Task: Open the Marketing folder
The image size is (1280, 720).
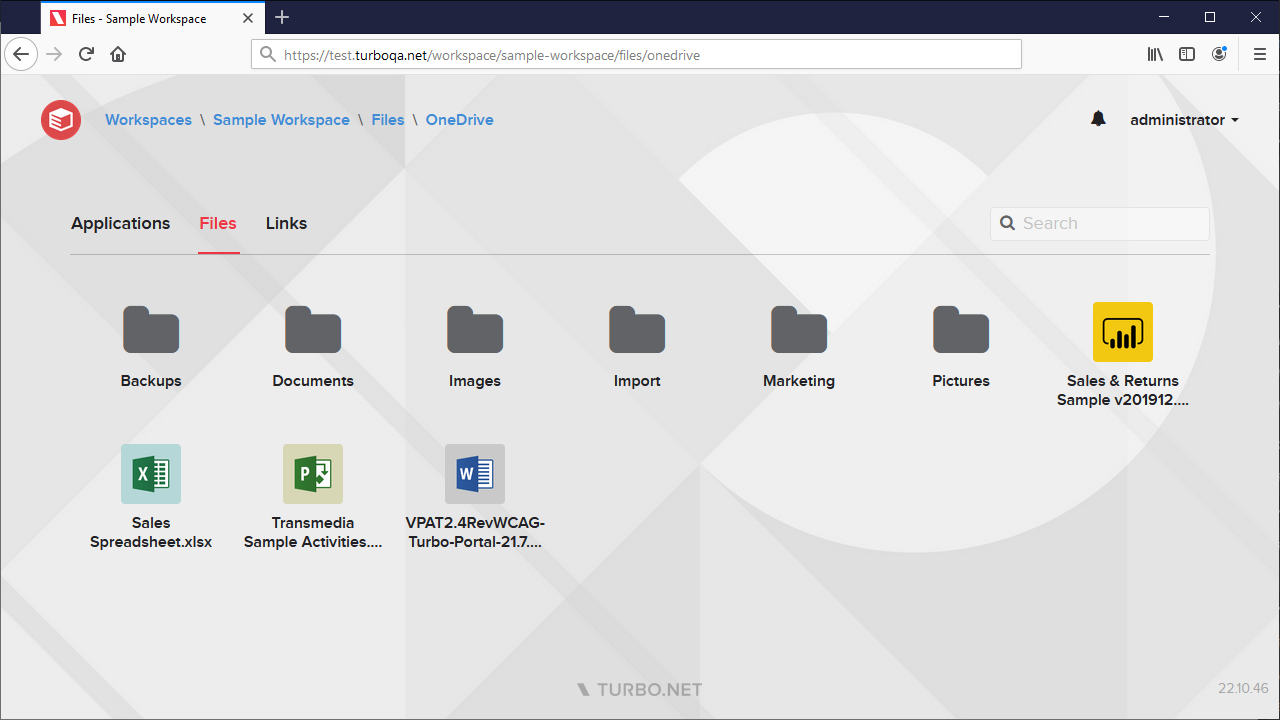Action: pyautogui.click(x=798, y=329)
